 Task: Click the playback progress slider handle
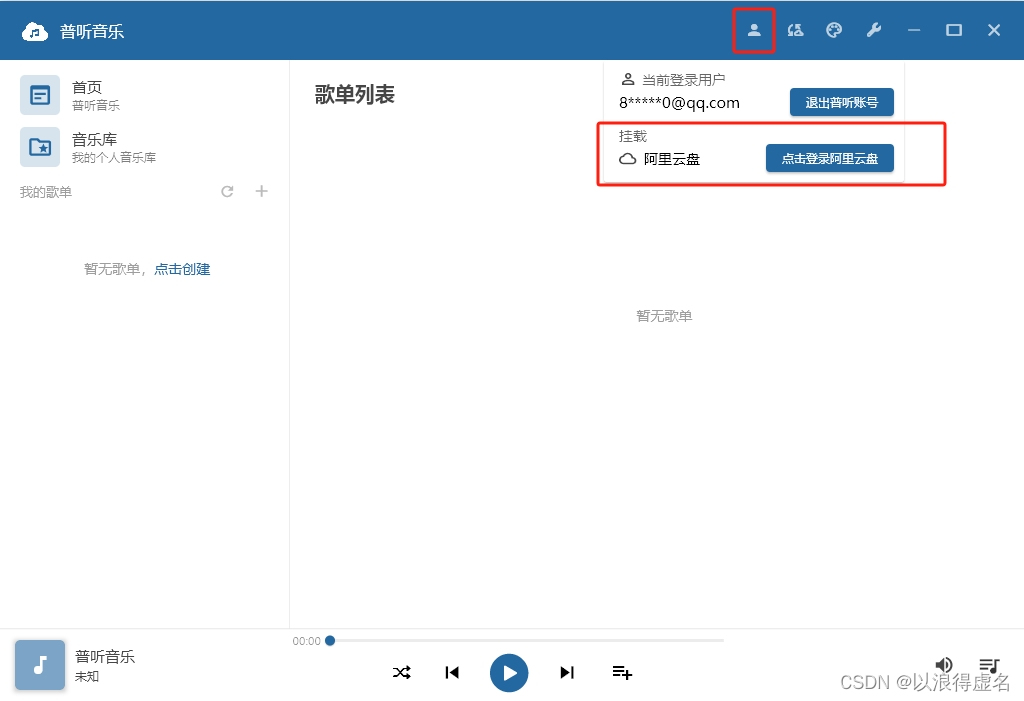coord(330,641)
